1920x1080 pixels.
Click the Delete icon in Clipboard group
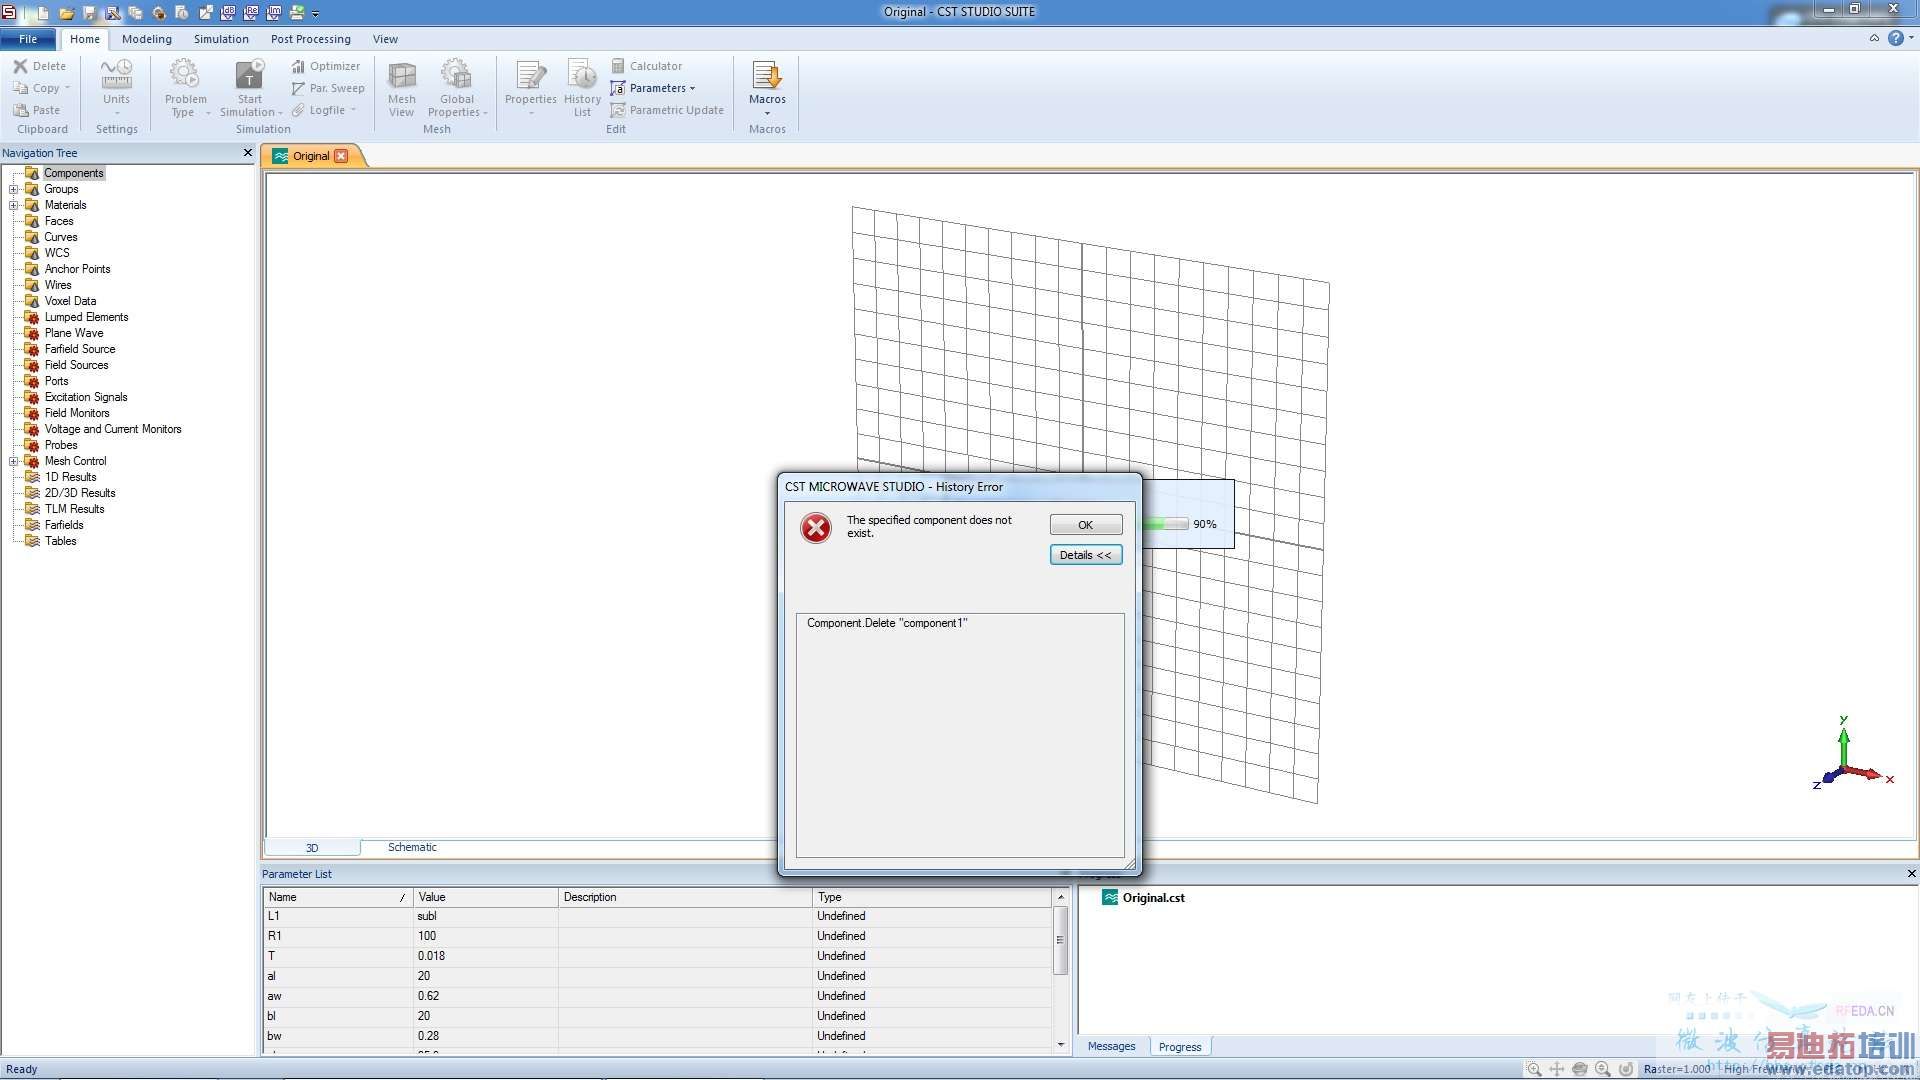tap(20, 66)
